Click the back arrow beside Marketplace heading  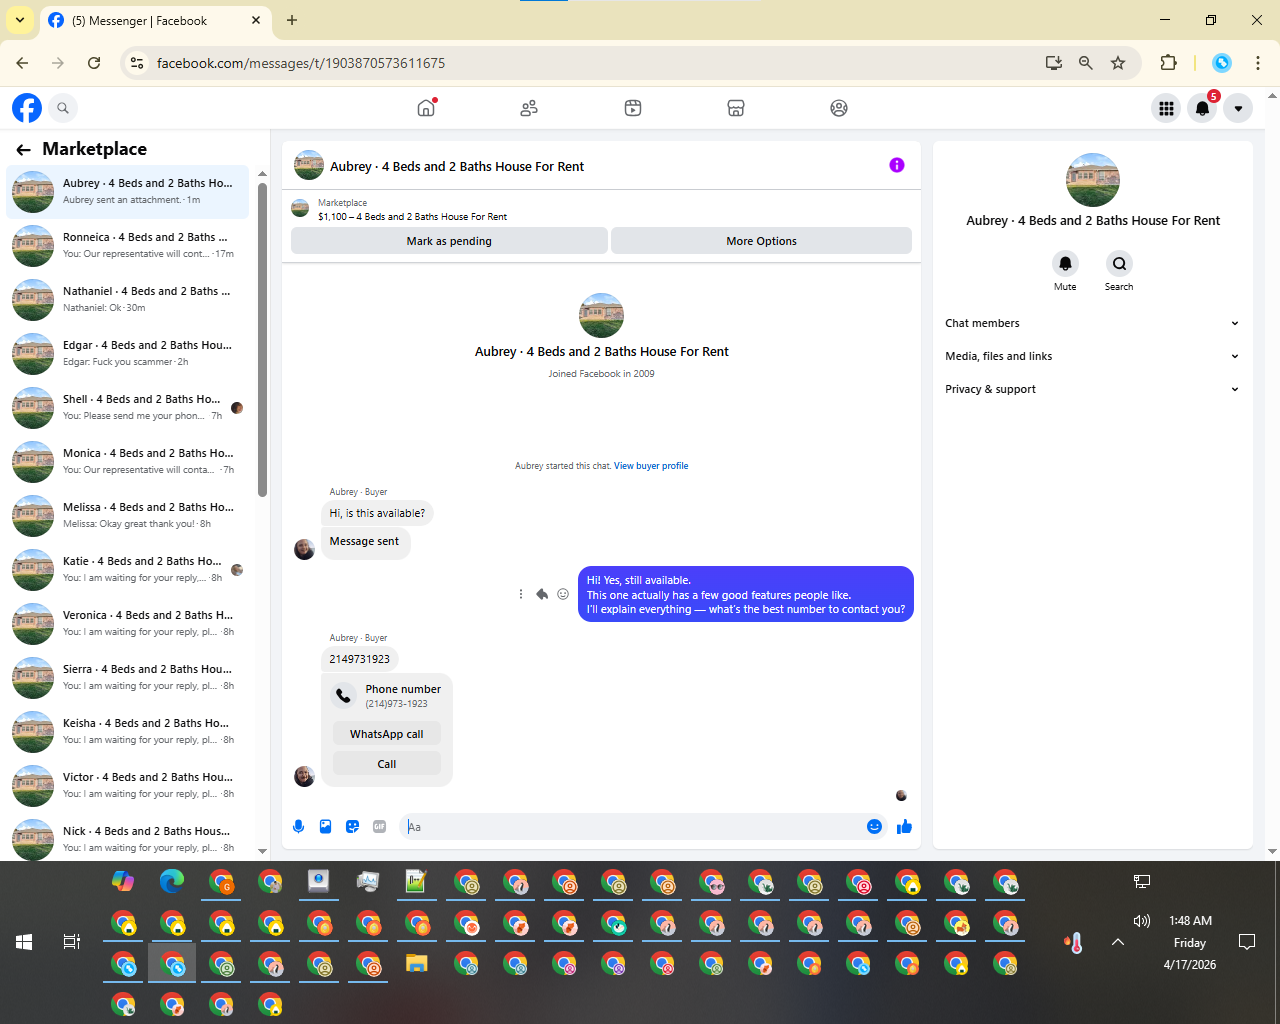tap(23, 150)
